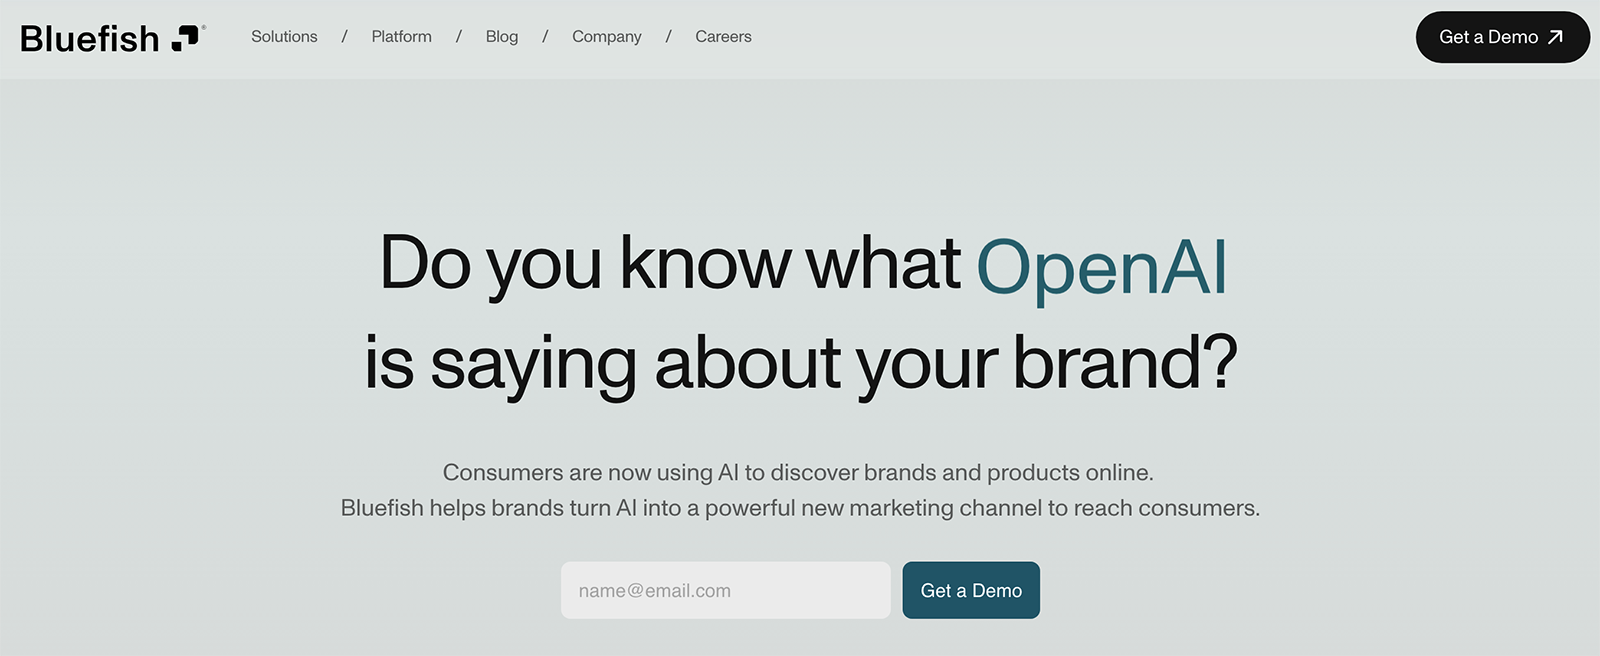Click the highlighted OpenAI word in the headline
1600x656 pixels.
coord(1101,267)
